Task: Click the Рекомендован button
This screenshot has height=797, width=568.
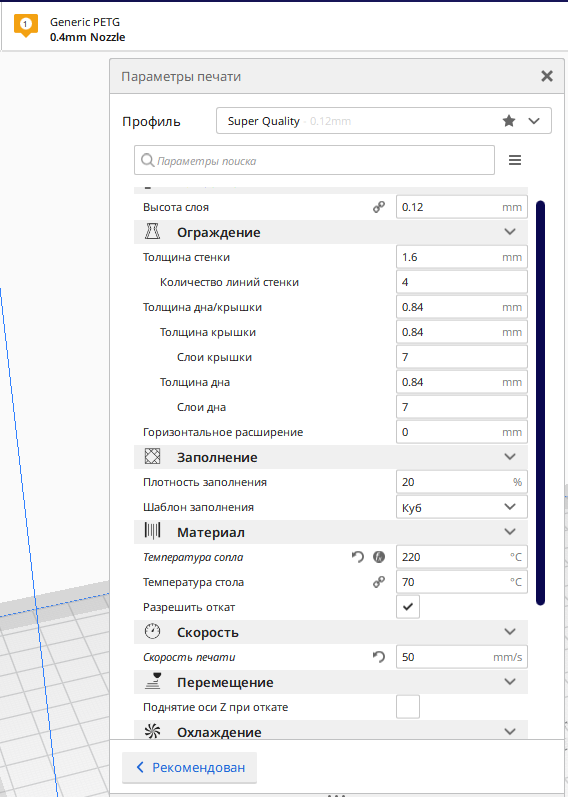Action: [190, 767]
